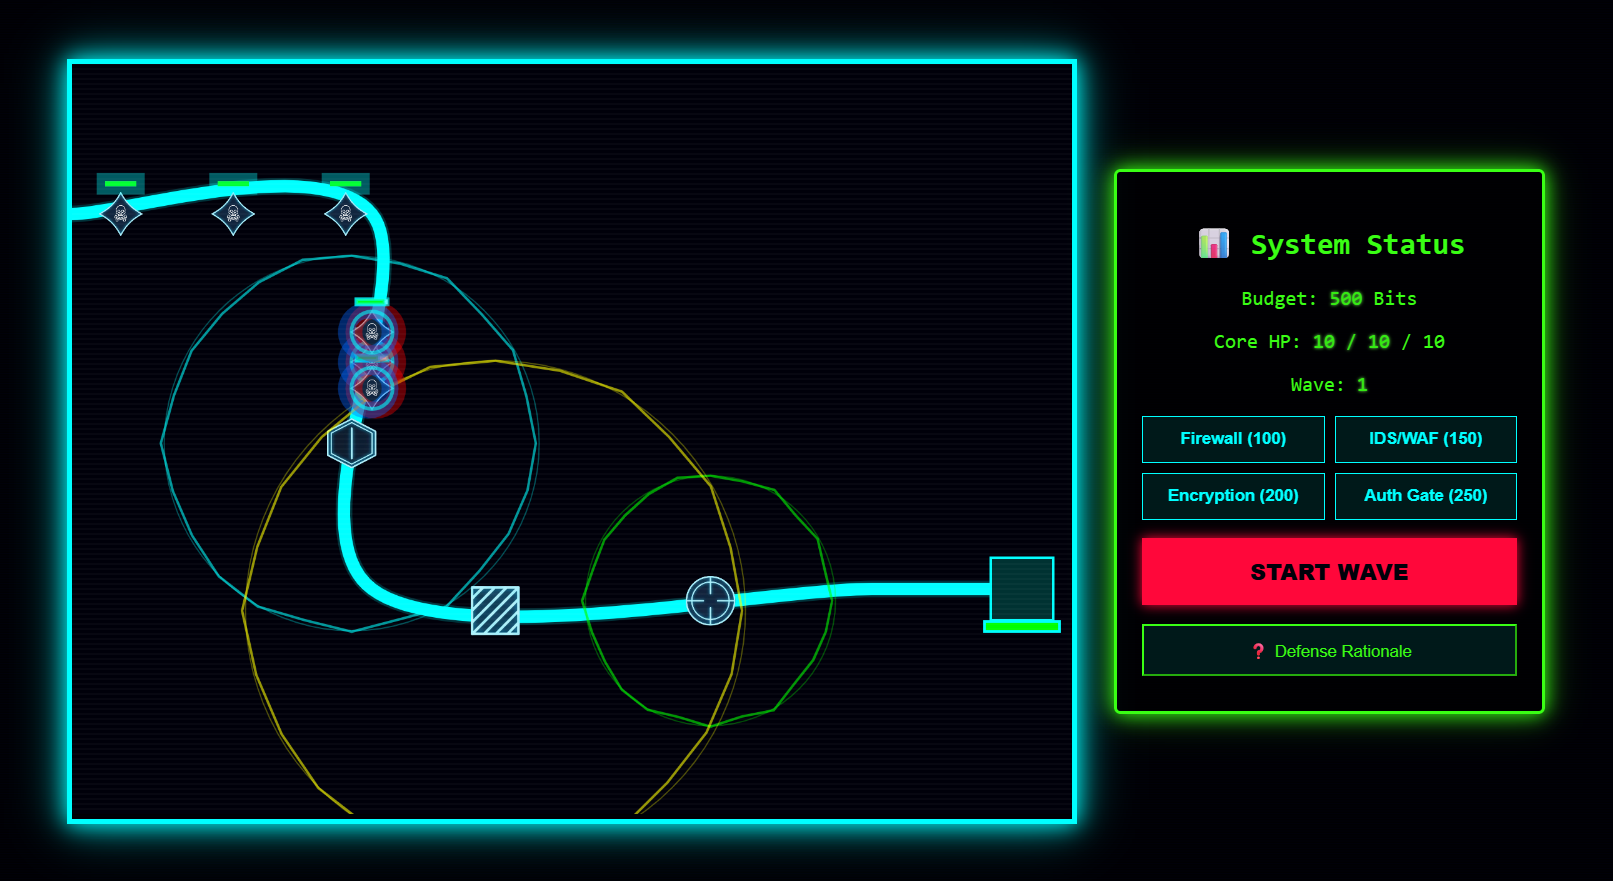Viewport: 1613px width, 881px height.
Task: Click the third enemy's health bar
Action: coord(346,184)
